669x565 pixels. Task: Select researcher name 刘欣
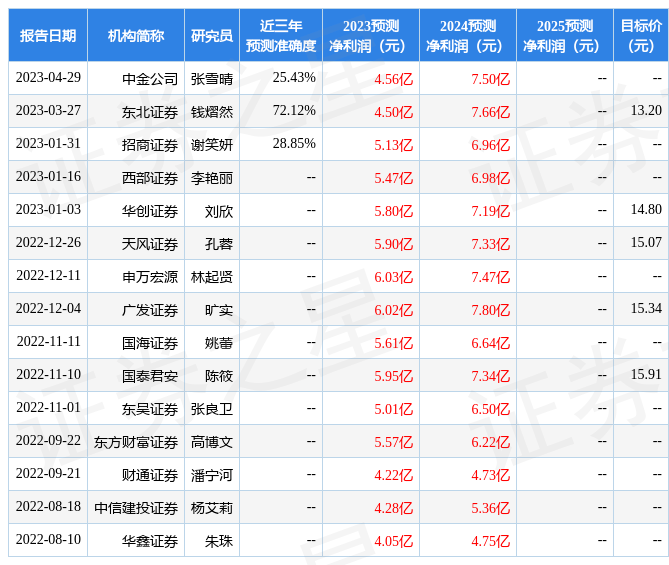pyautogui.click(x=219, y=211)
